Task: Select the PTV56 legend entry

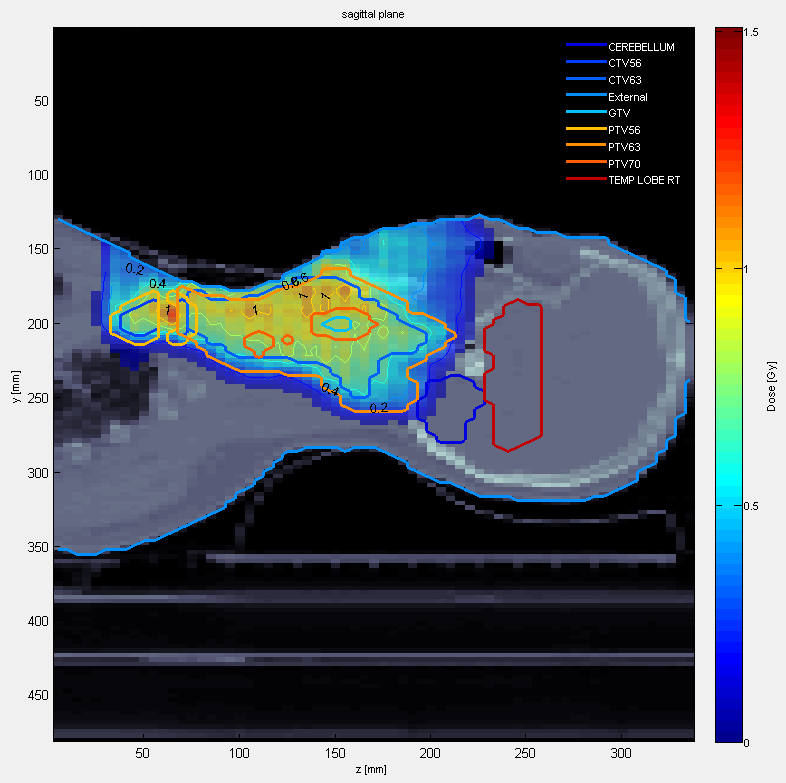Action: tap(626, 130)
